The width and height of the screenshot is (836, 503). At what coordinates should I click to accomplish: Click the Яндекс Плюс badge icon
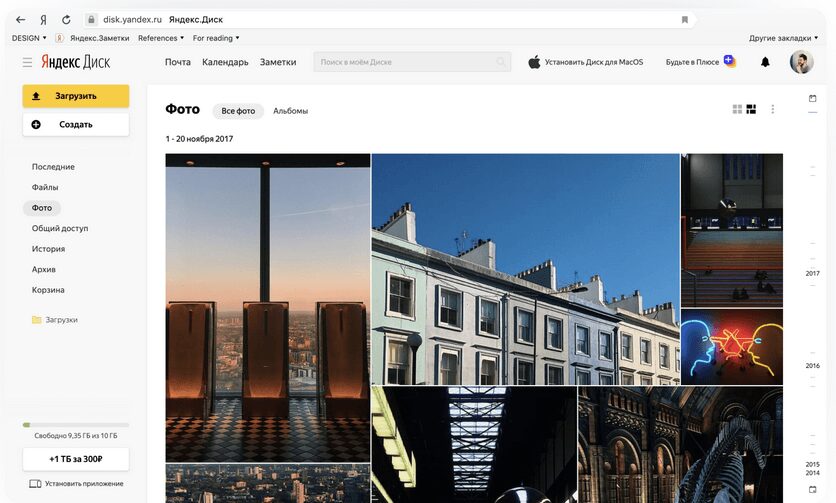(x=729, y=61)
